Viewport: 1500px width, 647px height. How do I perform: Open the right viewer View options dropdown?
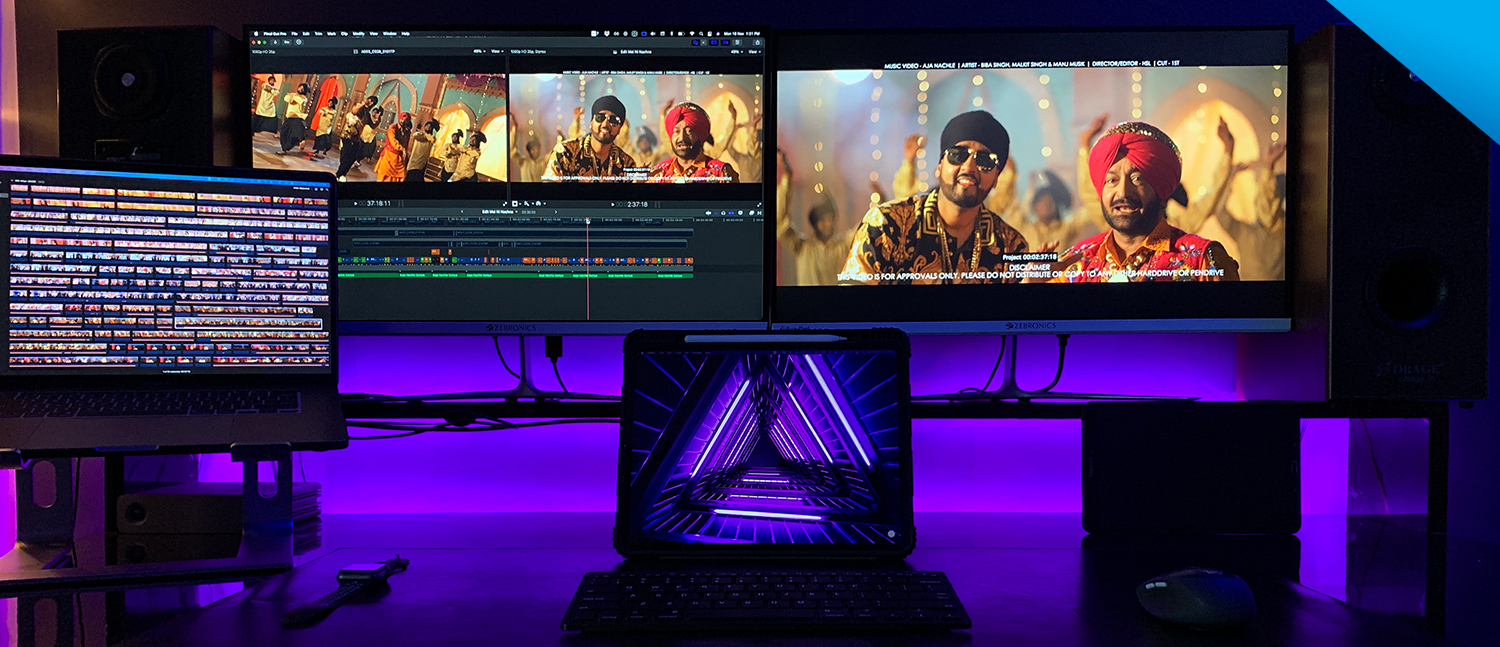point(754,52)
